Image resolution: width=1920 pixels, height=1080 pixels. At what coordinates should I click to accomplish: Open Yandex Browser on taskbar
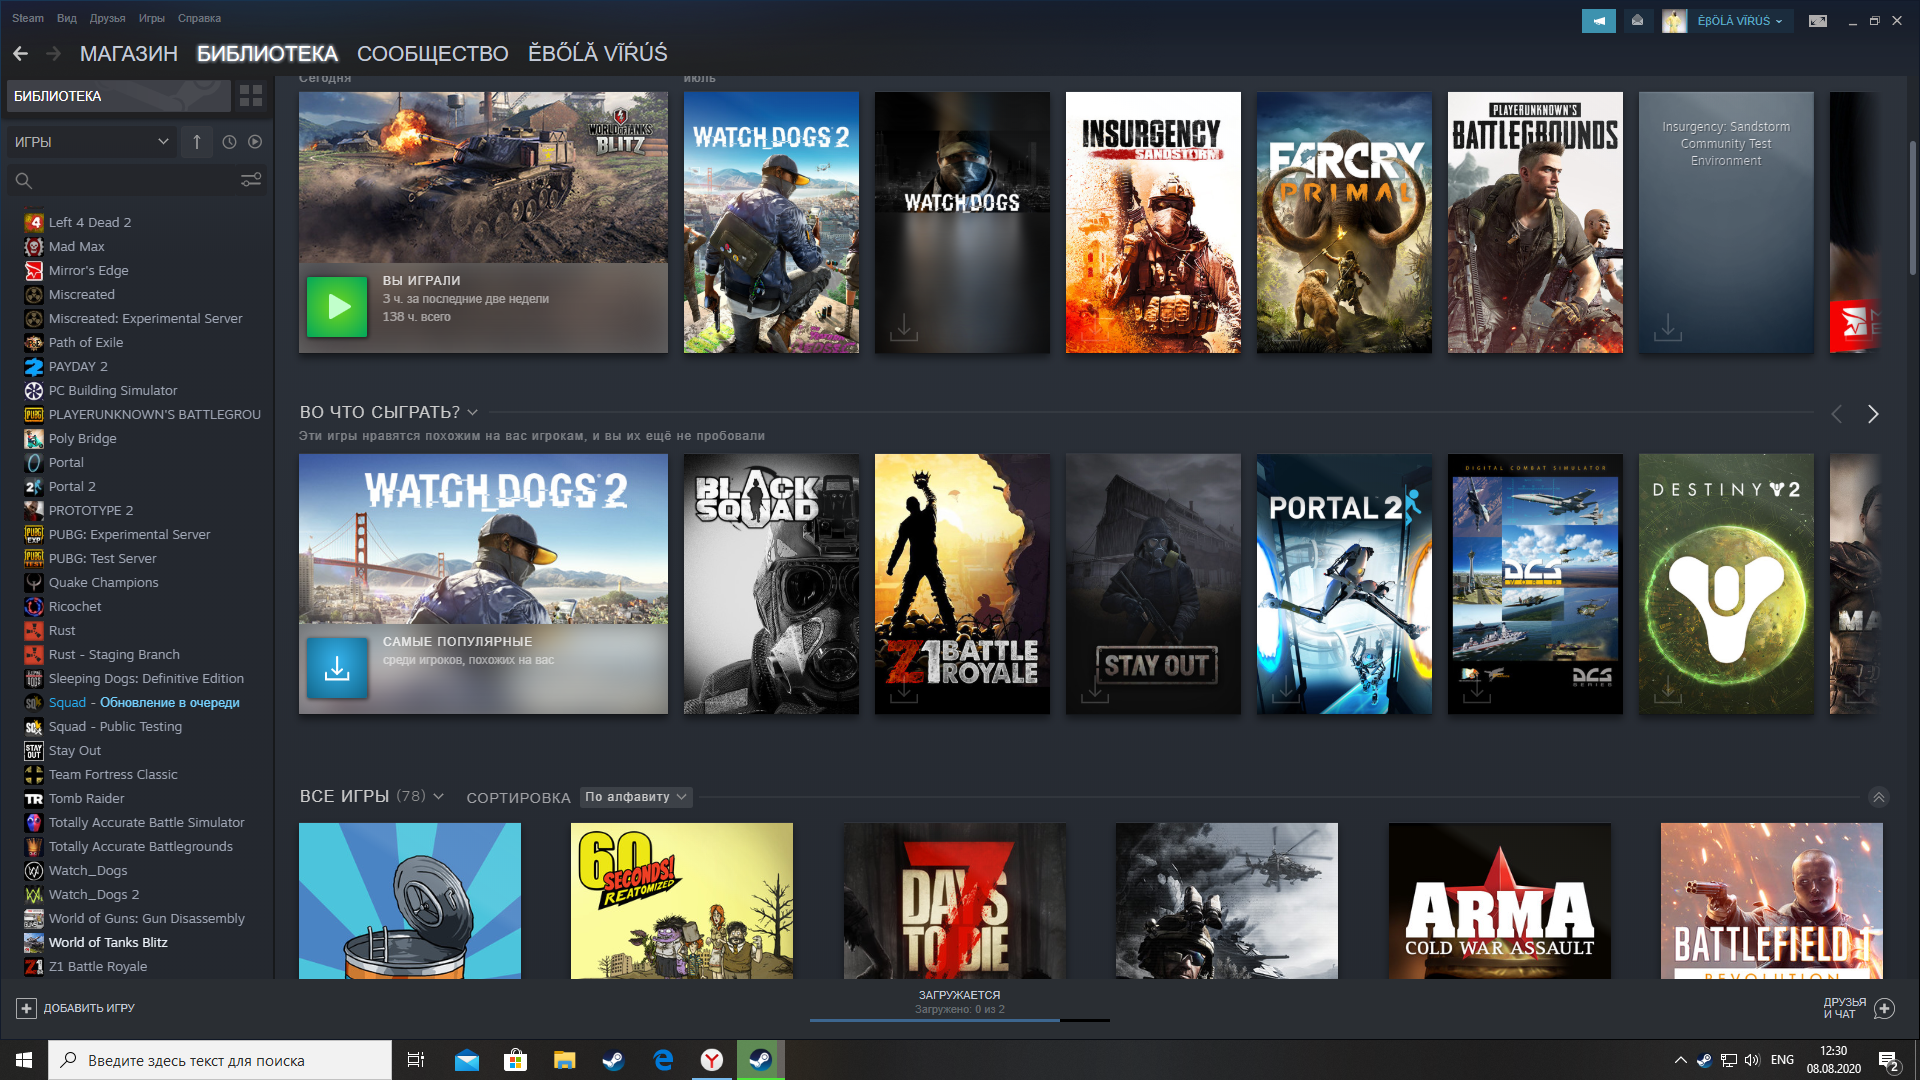pos(712,1060)
